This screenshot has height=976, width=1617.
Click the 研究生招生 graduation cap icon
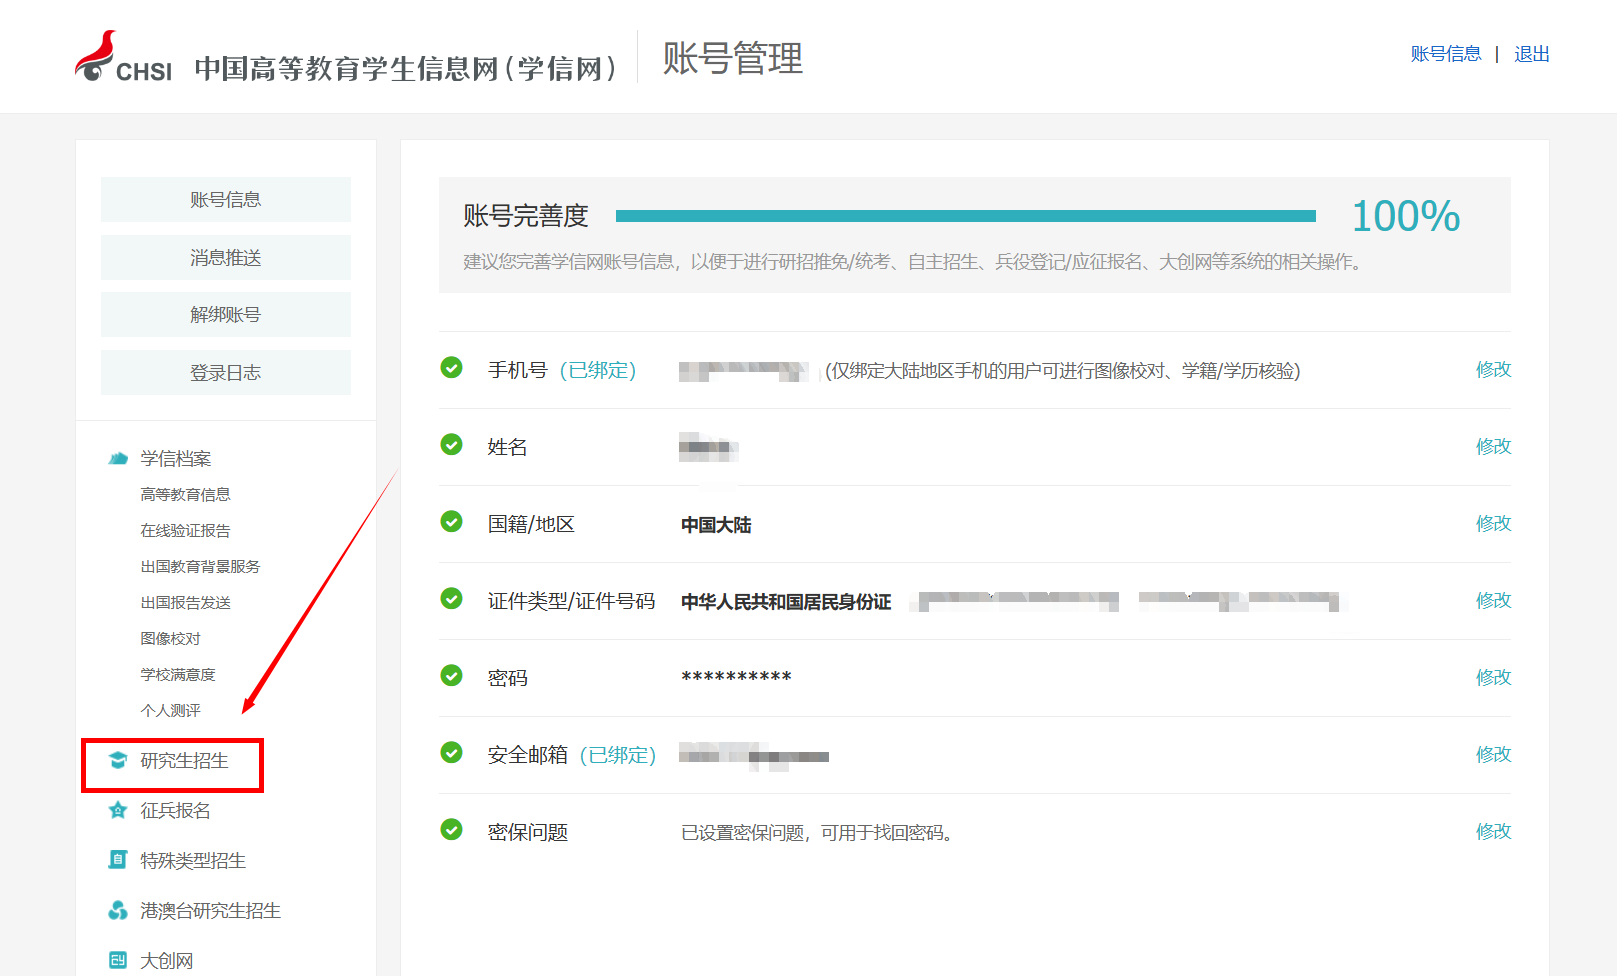(x=118, y=760)
